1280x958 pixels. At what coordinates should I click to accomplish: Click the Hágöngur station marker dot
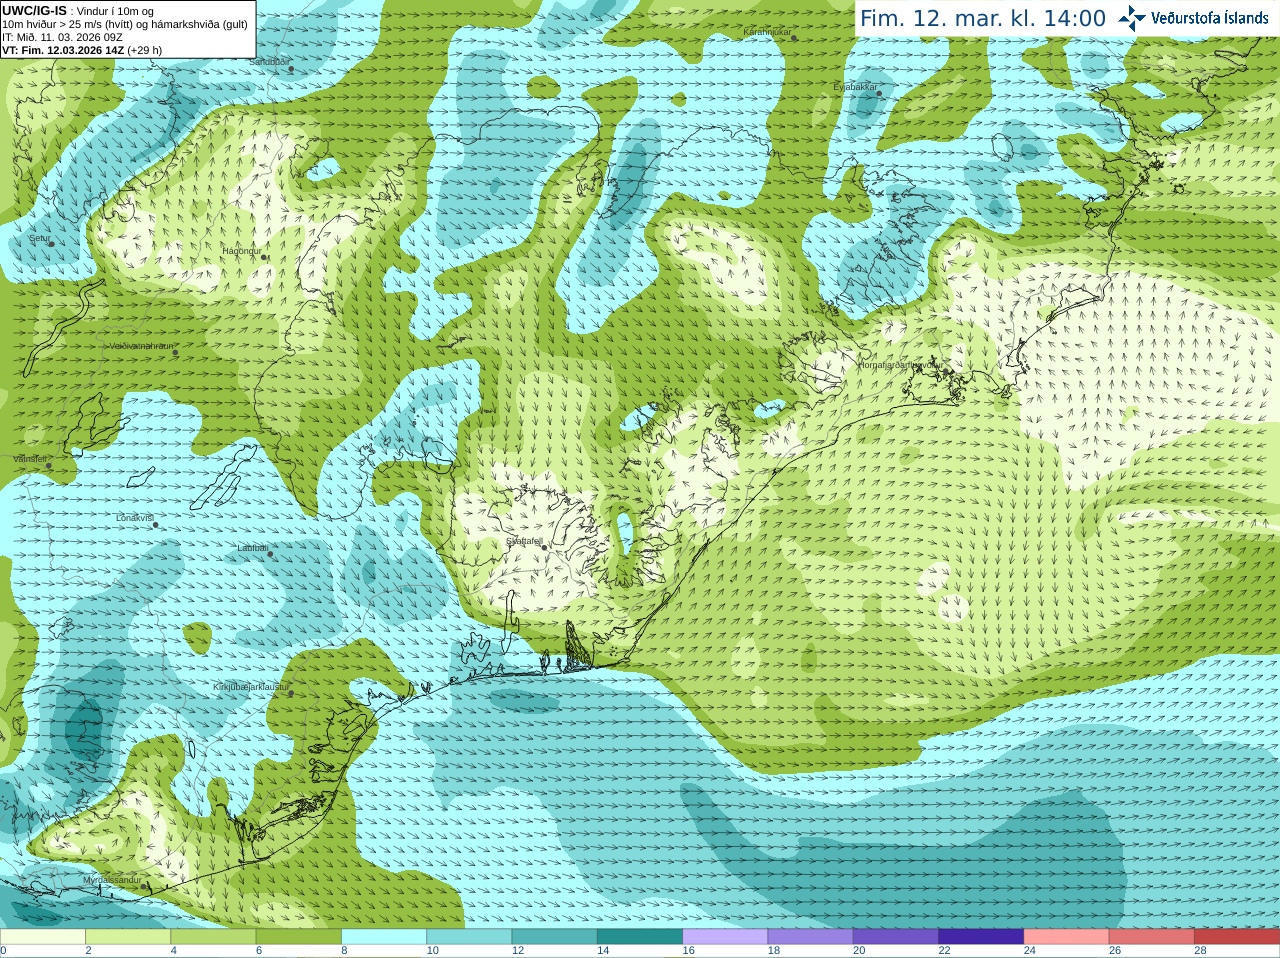pos(264,257)
